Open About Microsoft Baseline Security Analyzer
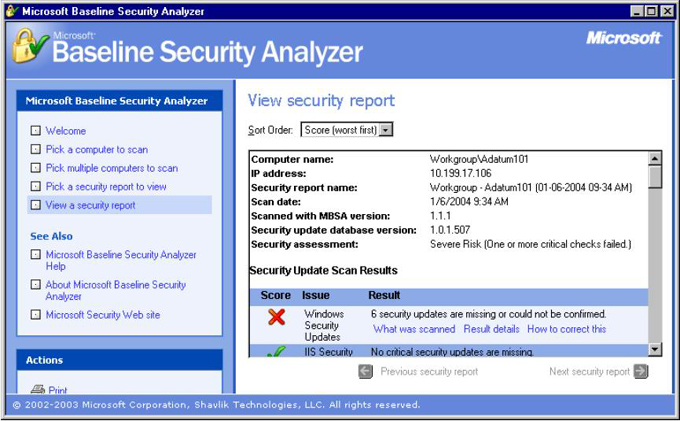Image resolution: width=680 pixels, height=421 pixels. click(116, 290)
